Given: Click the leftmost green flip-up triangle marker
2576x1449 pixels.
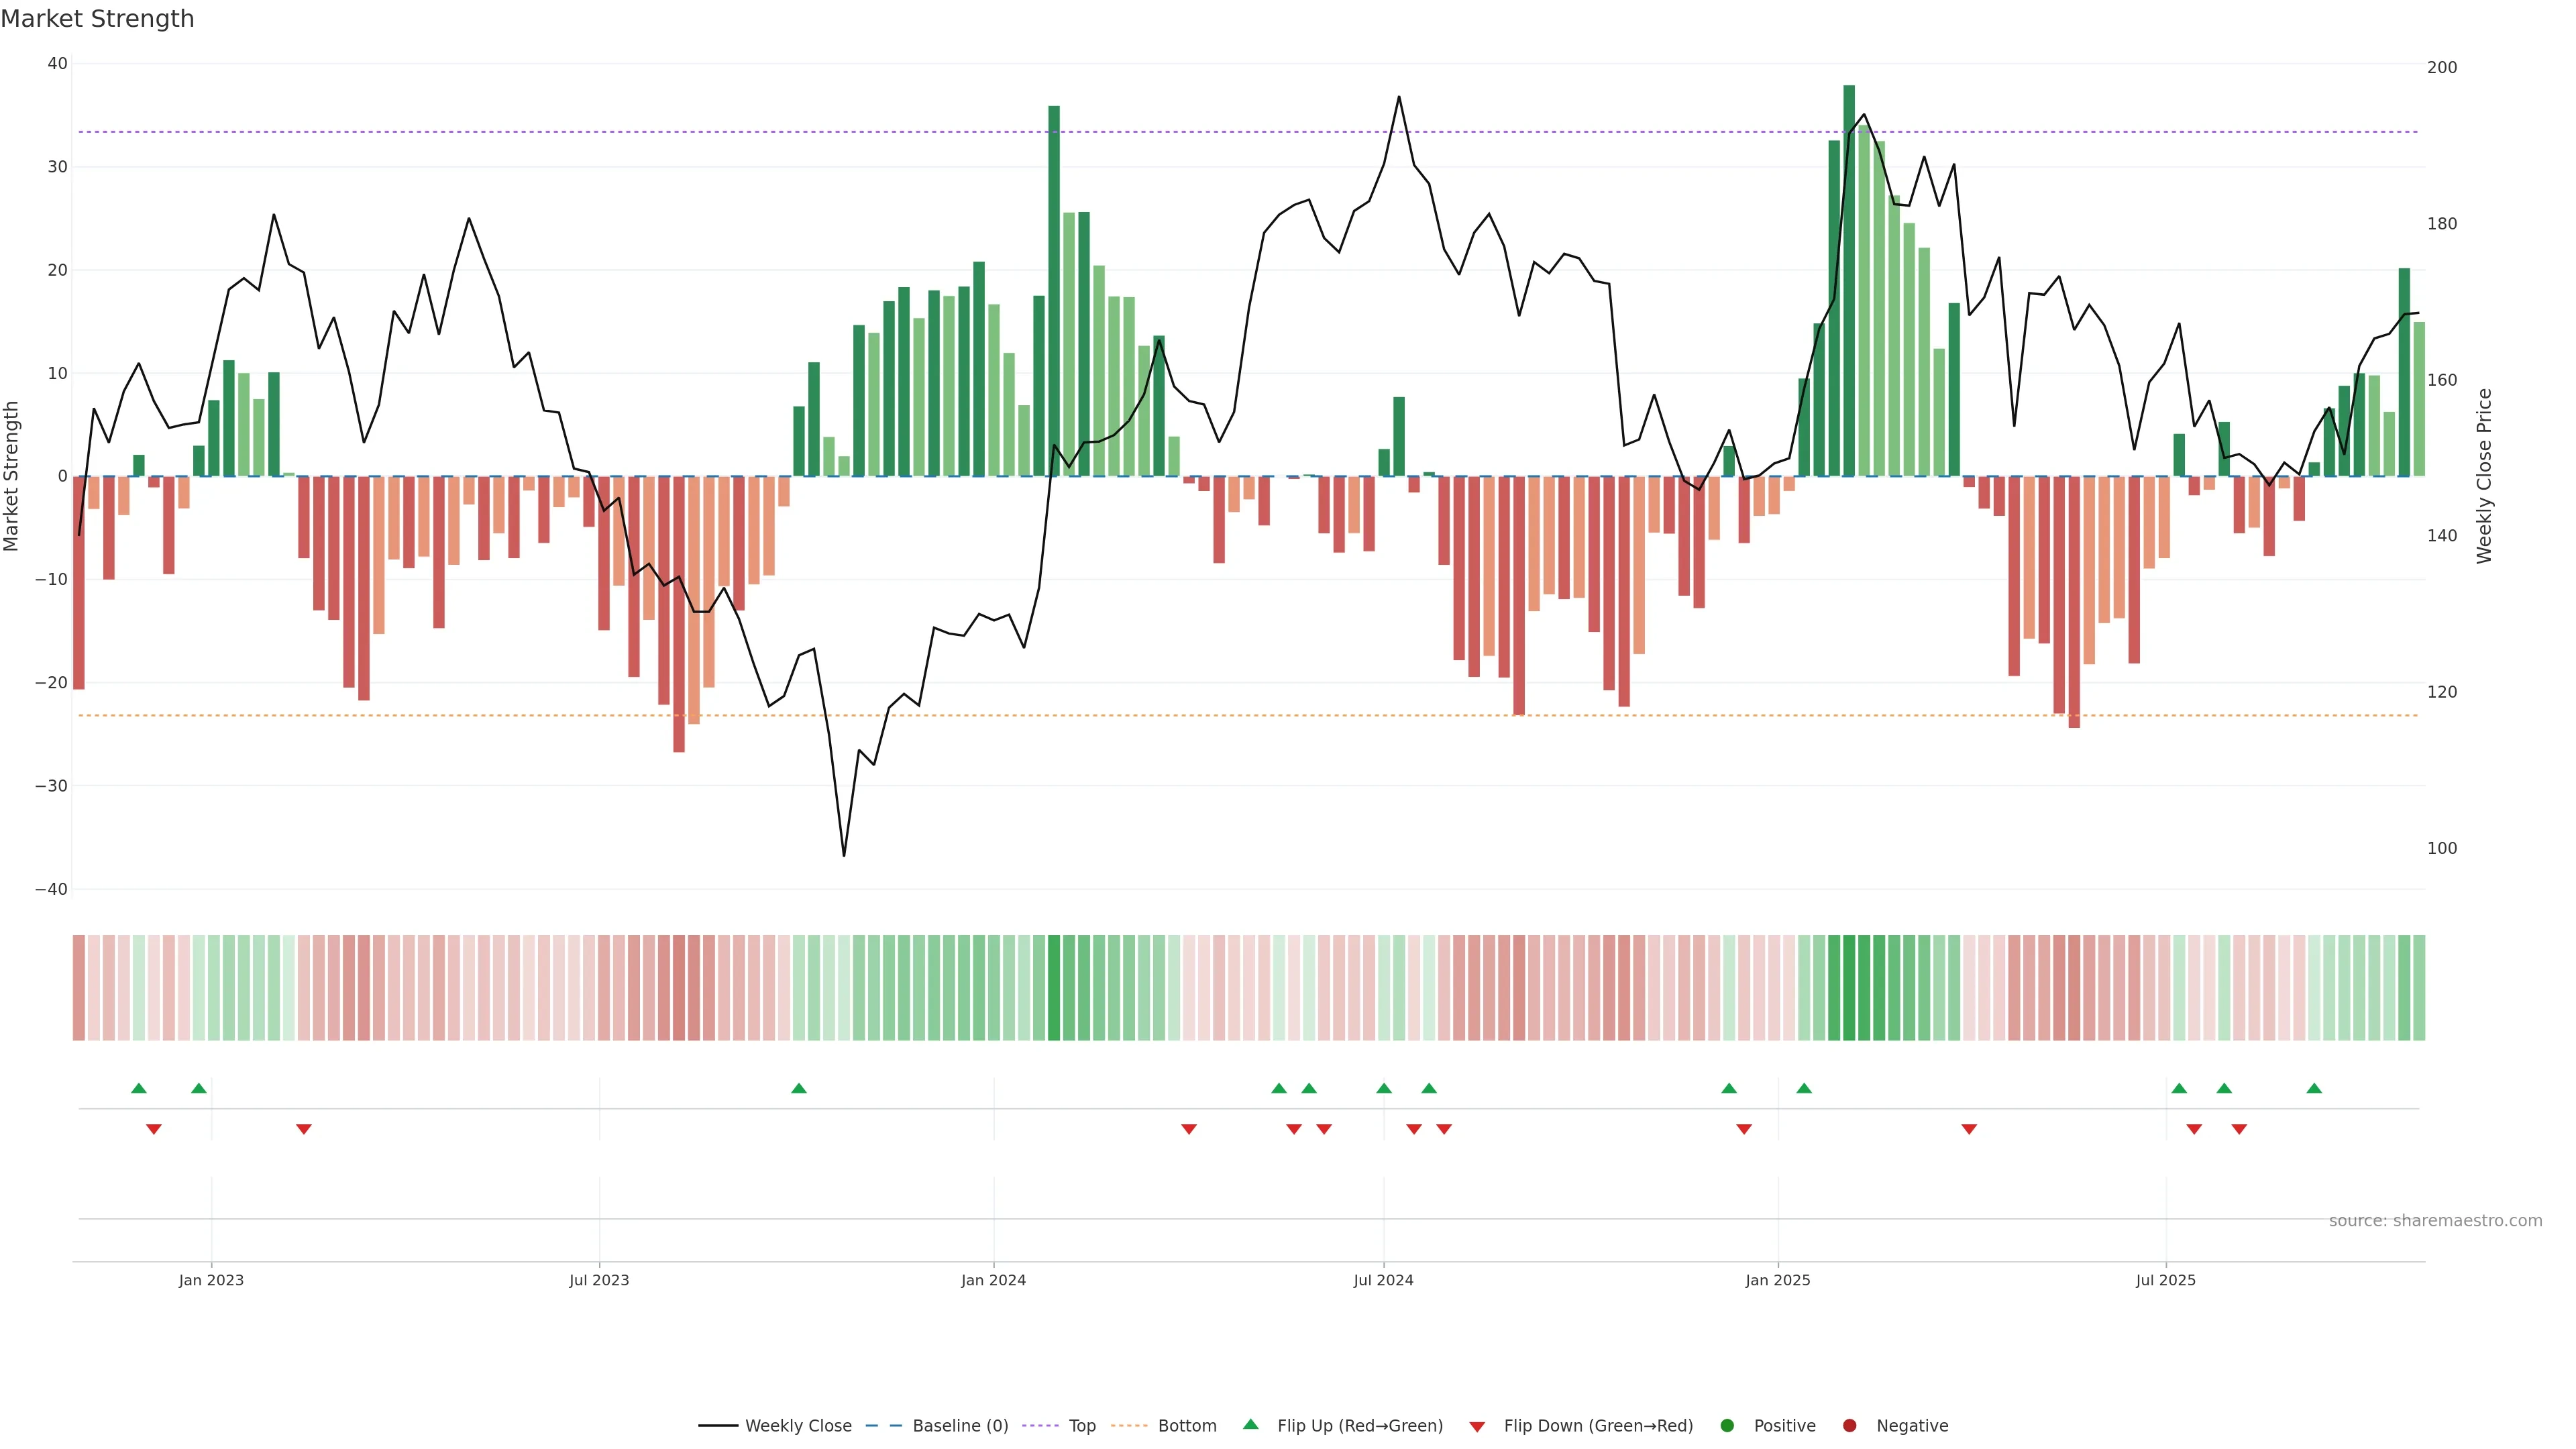Looking at the screenshot, I should 139,1088.
